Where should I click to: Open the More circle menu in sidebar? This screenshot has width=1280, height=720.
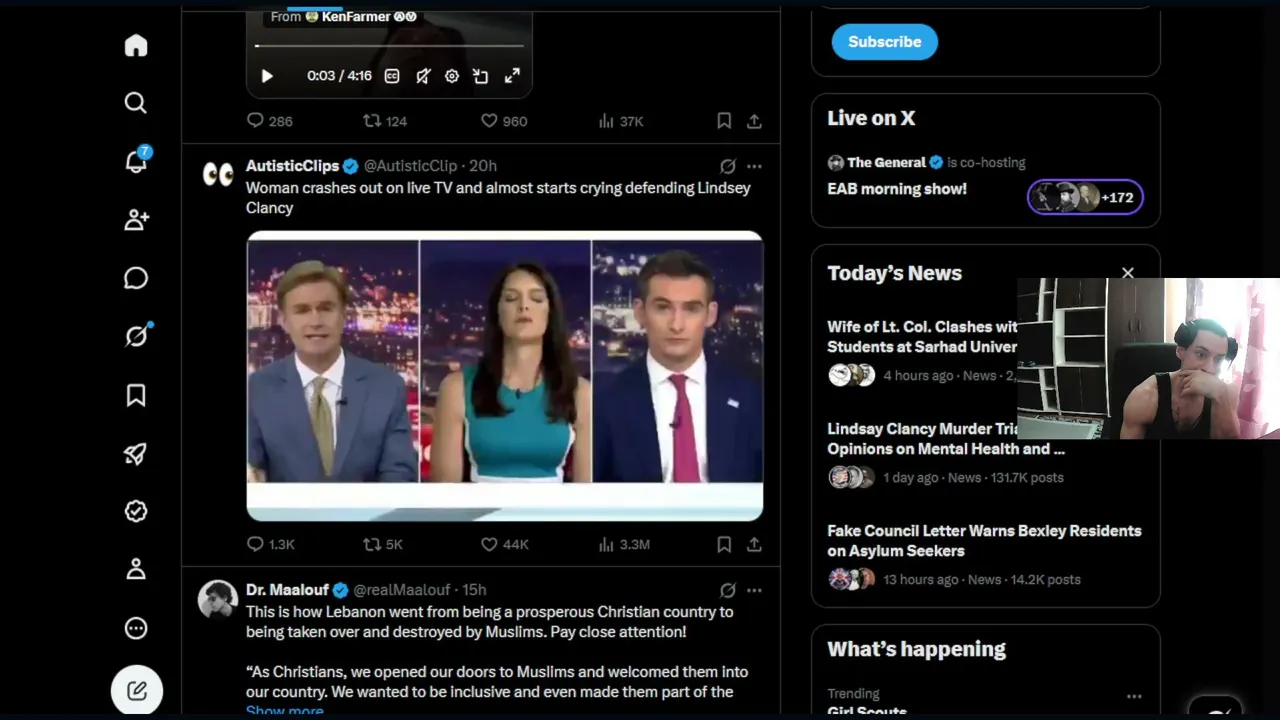point(136,628)
